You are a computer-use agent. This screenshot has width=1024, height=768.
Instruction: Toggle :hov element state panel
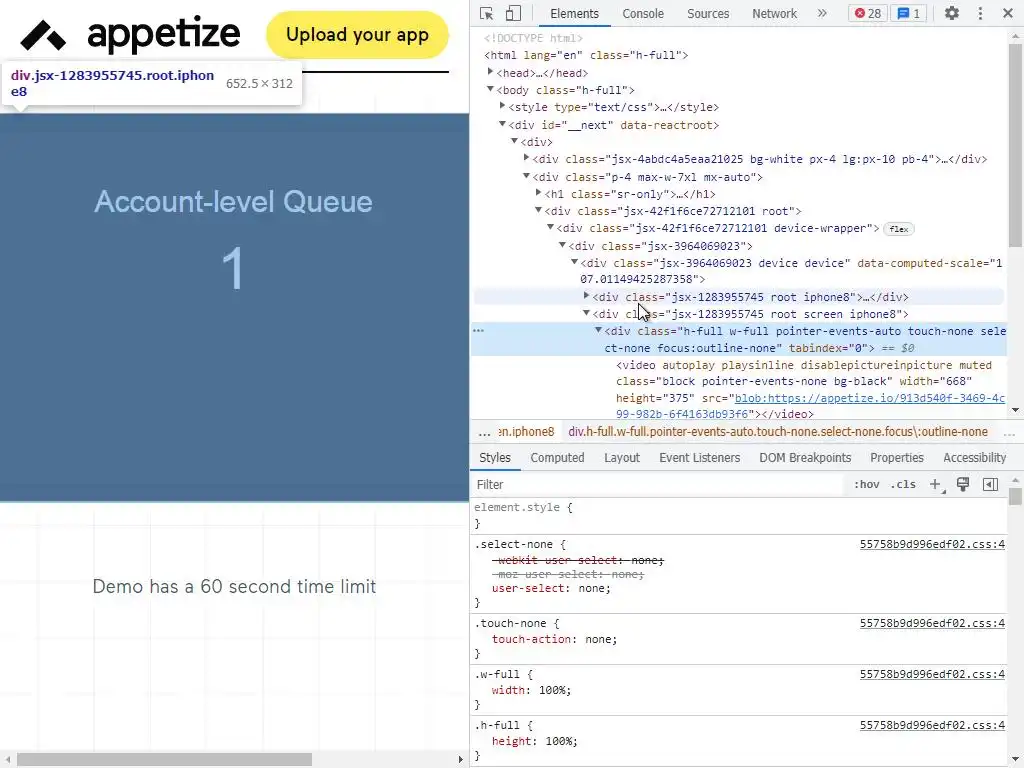pos(867,485)
